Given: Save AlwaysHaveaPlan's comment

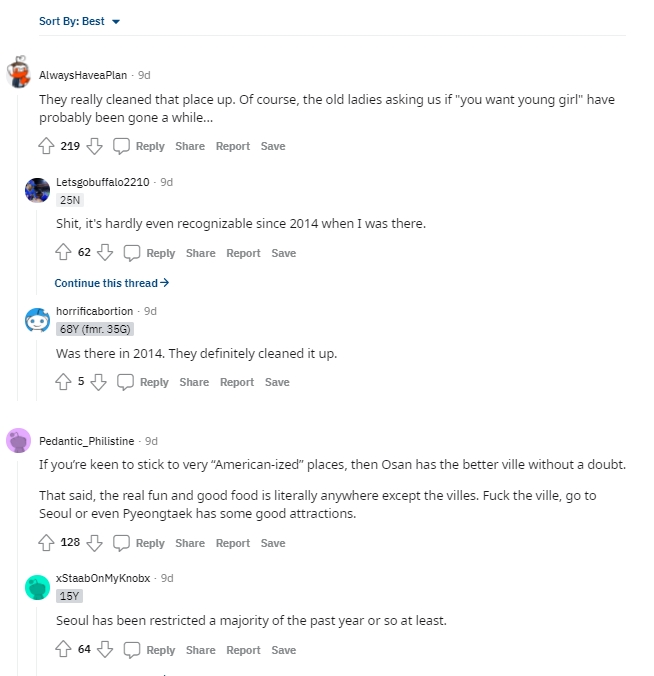Looking at the screenshot, I should click(273, 146).
